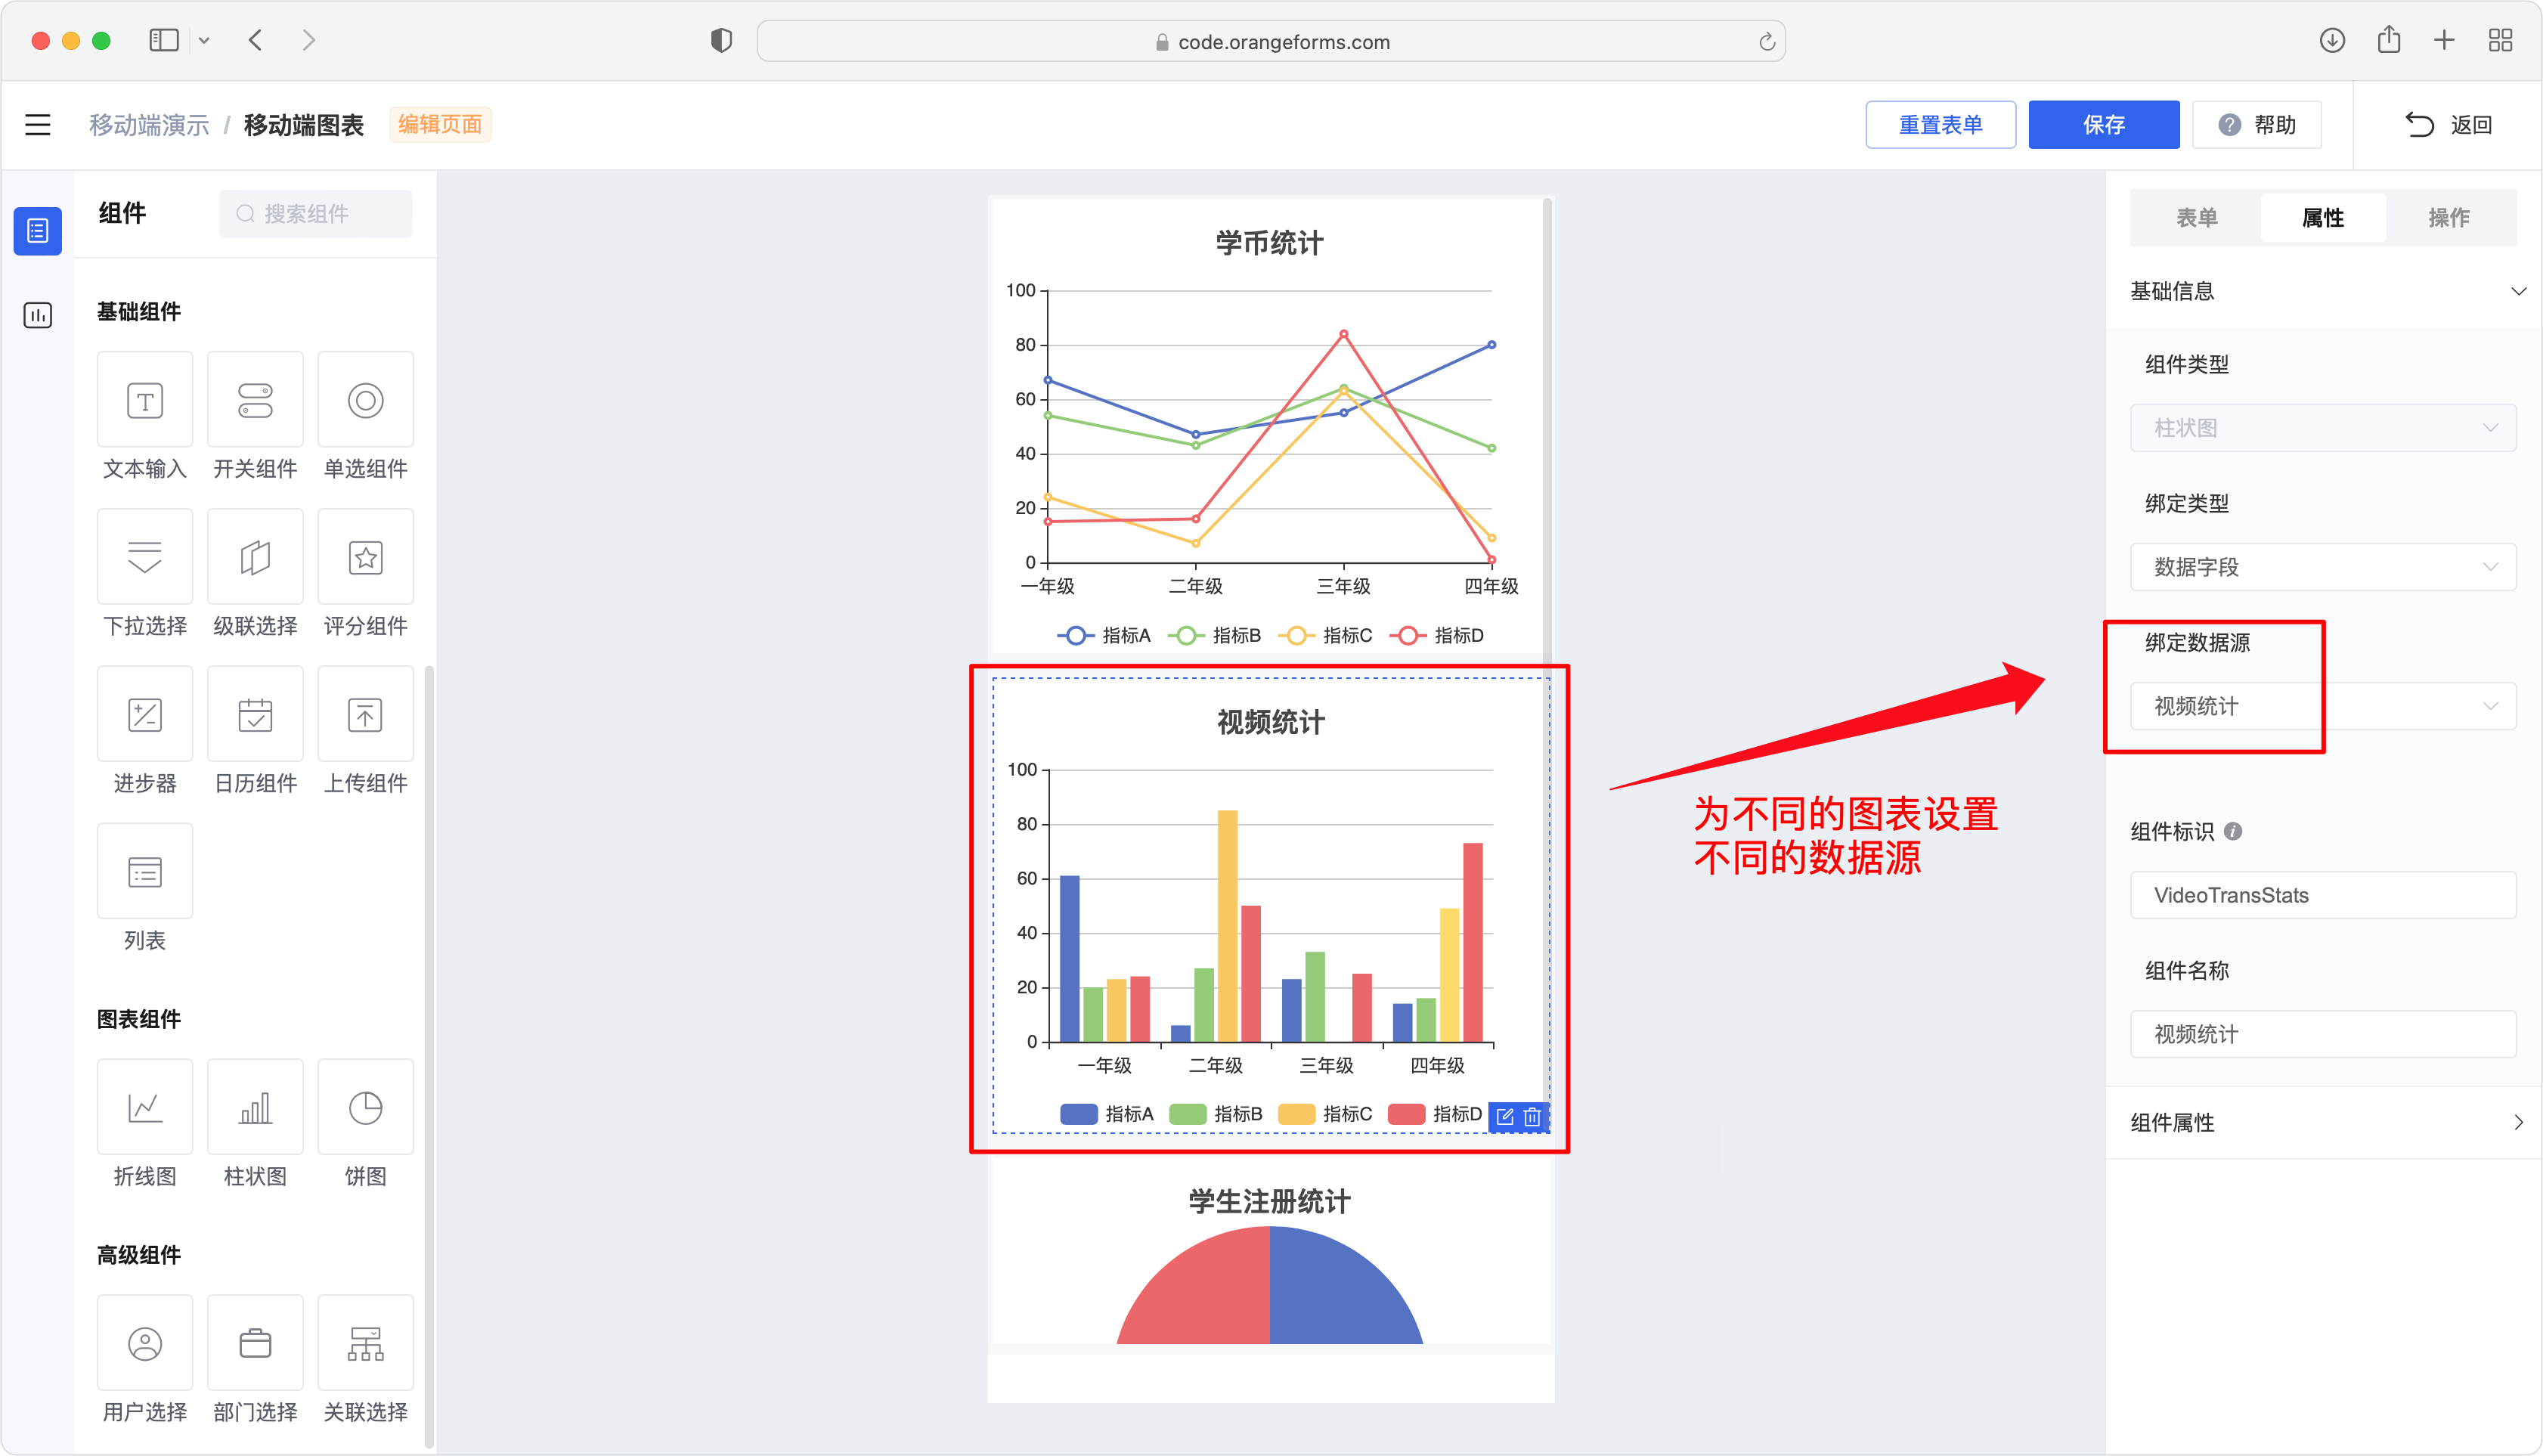
Task: Open the browser tab overview icon
Action: click(x=2500, y=40)
